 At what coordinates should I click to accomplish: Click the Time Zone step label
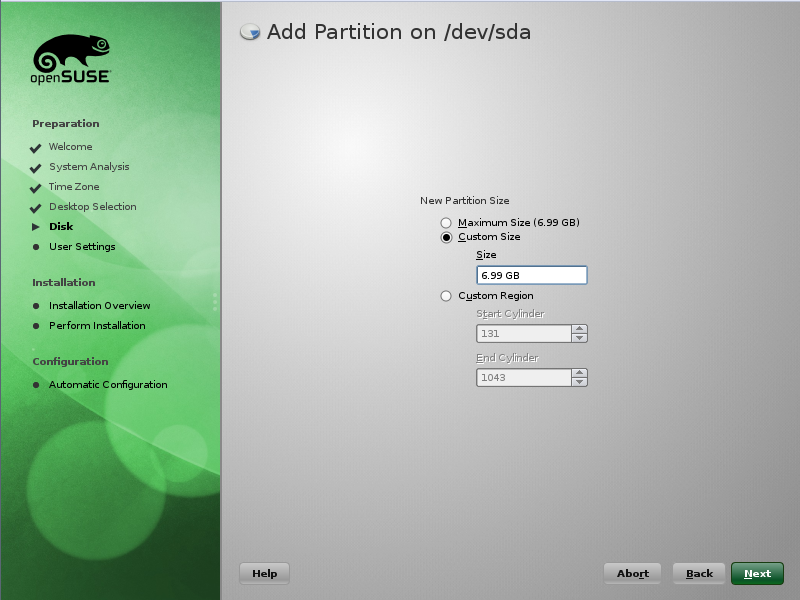74,187
